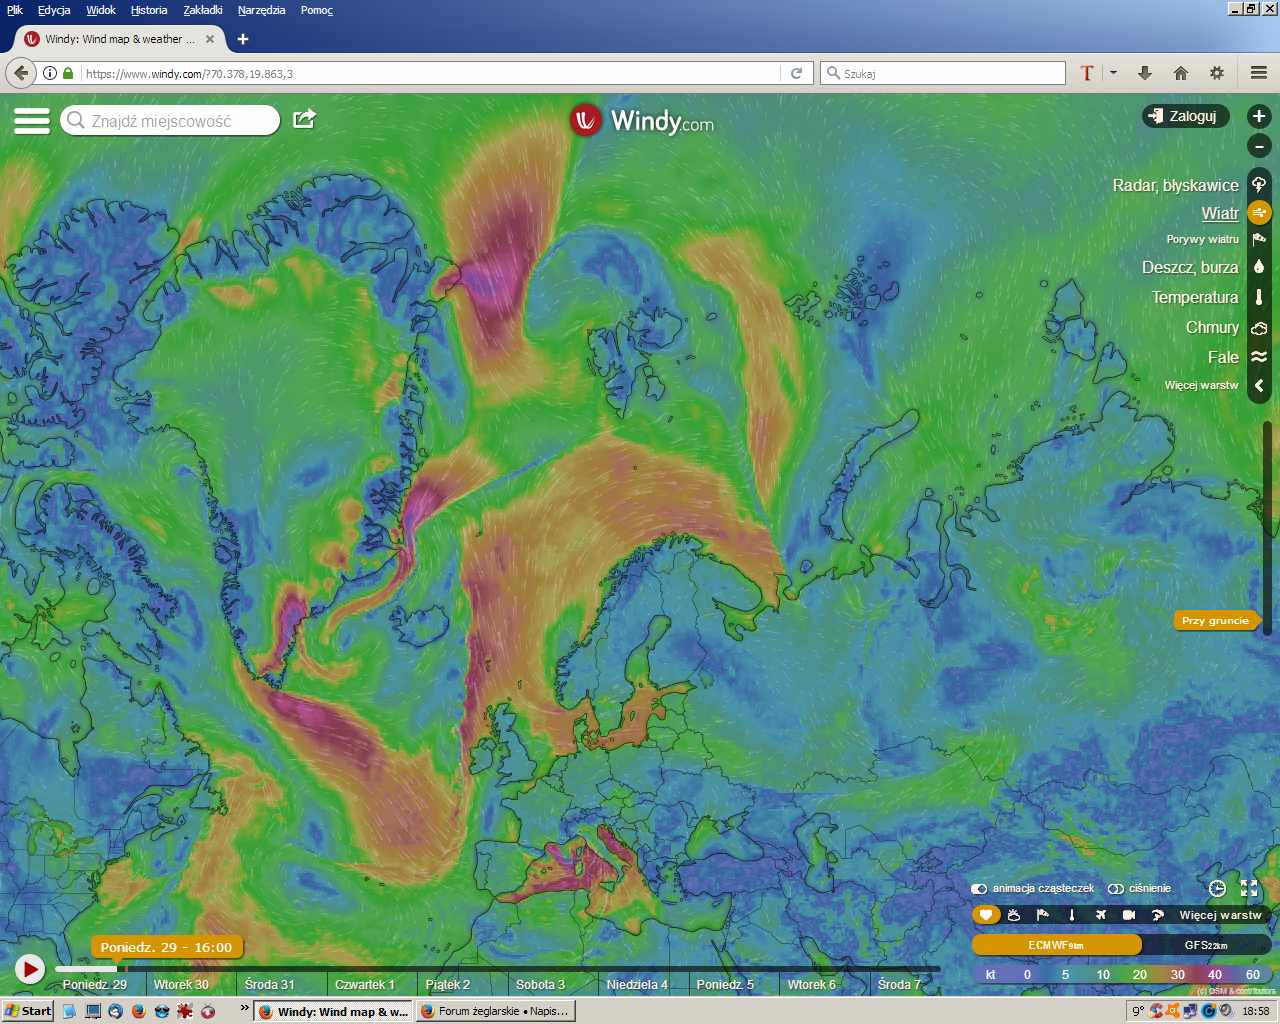Viewport: 1280px width, 1024px height.
Task: Switch forecast model to GFS 22km
Action: [1205, 945]
